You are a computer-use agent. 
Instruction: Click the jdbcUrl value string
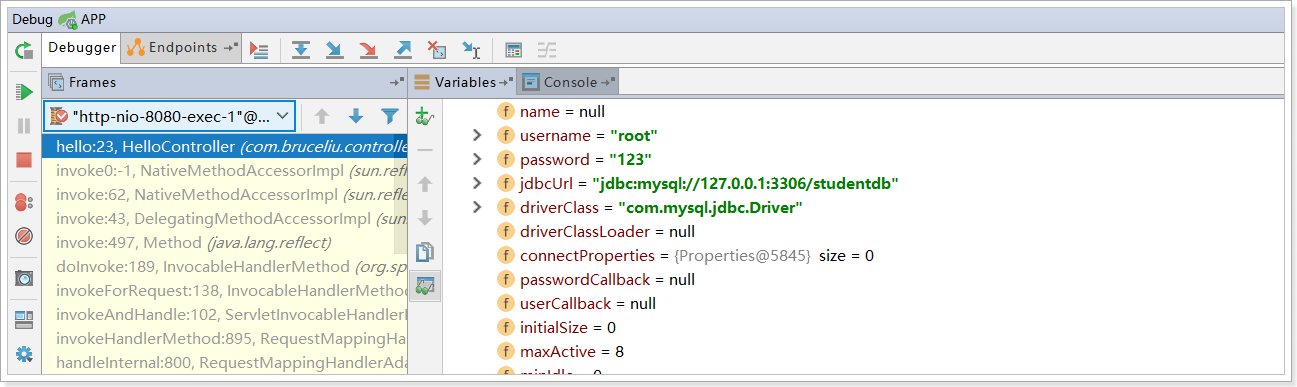click(745, 184)
